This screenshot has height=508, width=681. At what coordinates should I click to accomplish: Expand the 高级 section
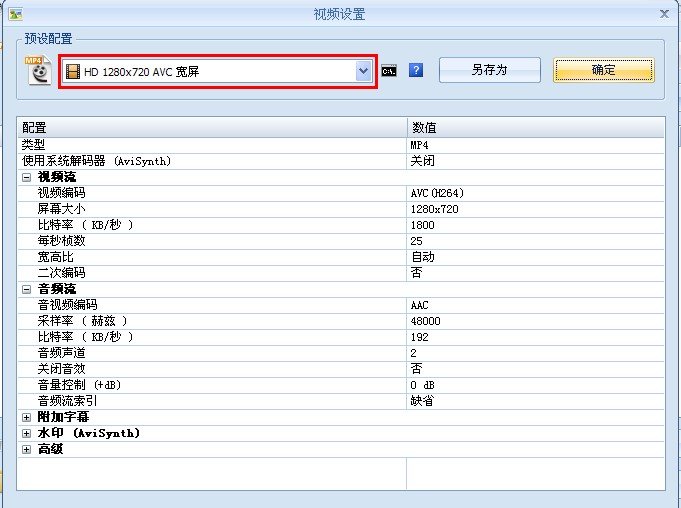point(26,449)
